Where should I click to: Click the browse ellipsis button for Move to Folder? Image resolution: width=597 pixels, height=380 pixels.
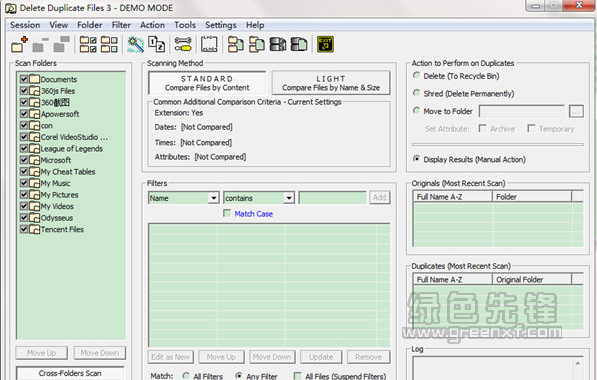pyautogui.click(x=576, y=111)
